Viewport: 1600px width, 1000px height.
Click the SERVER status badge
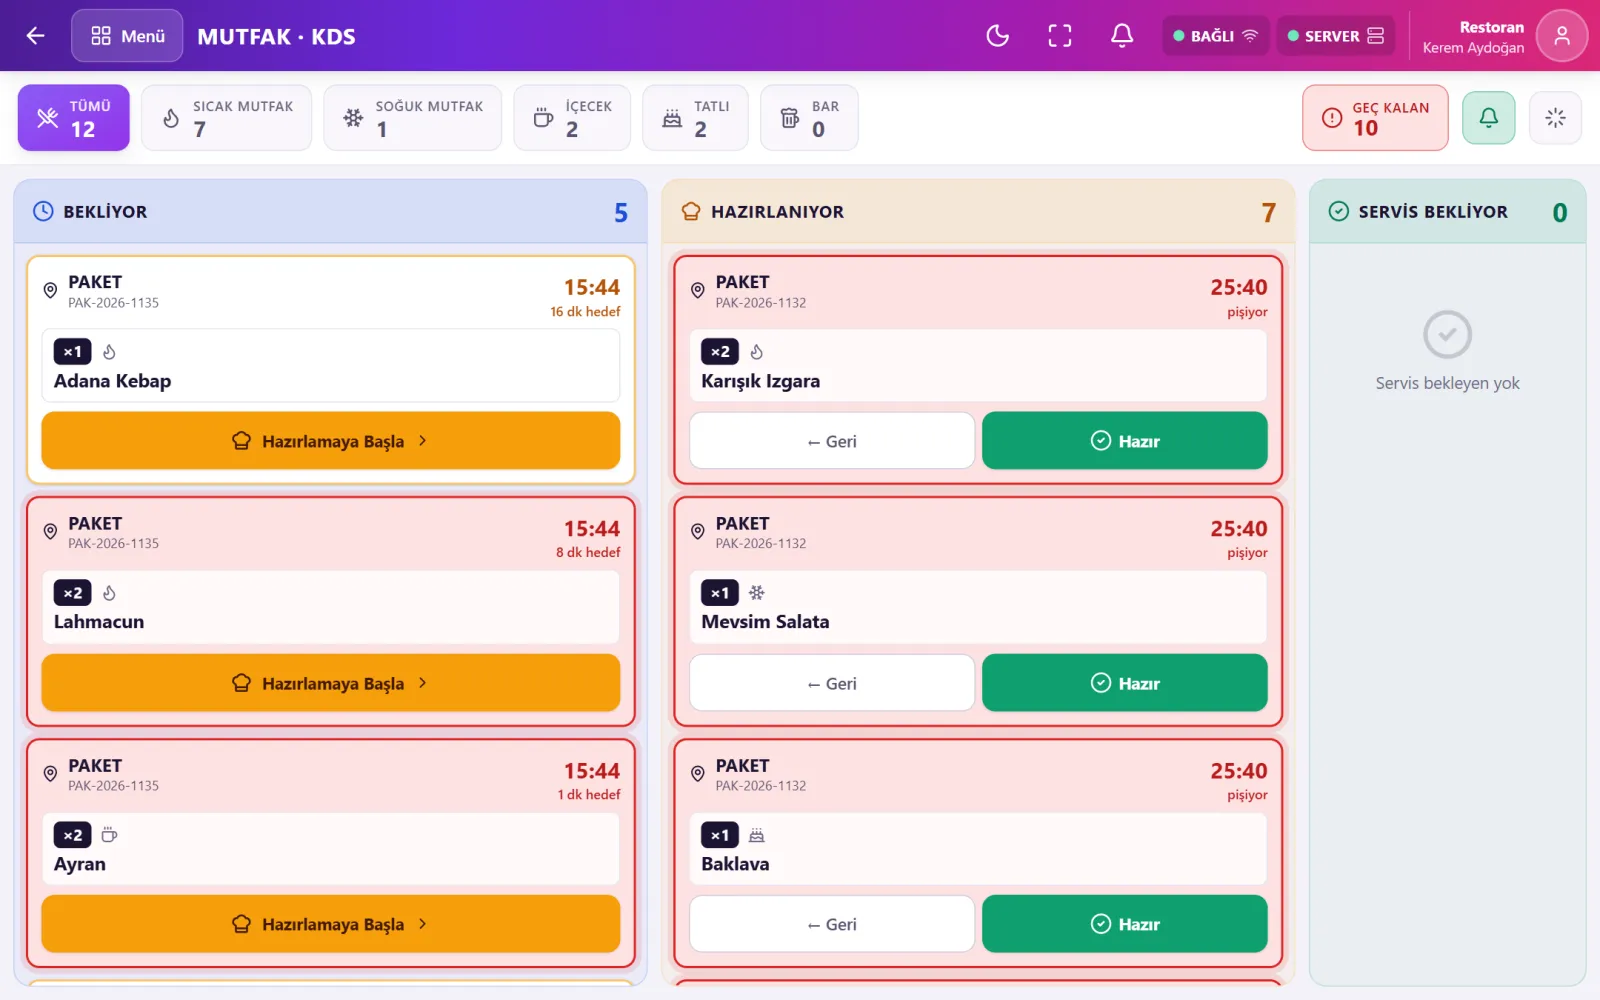point(1337,36)
